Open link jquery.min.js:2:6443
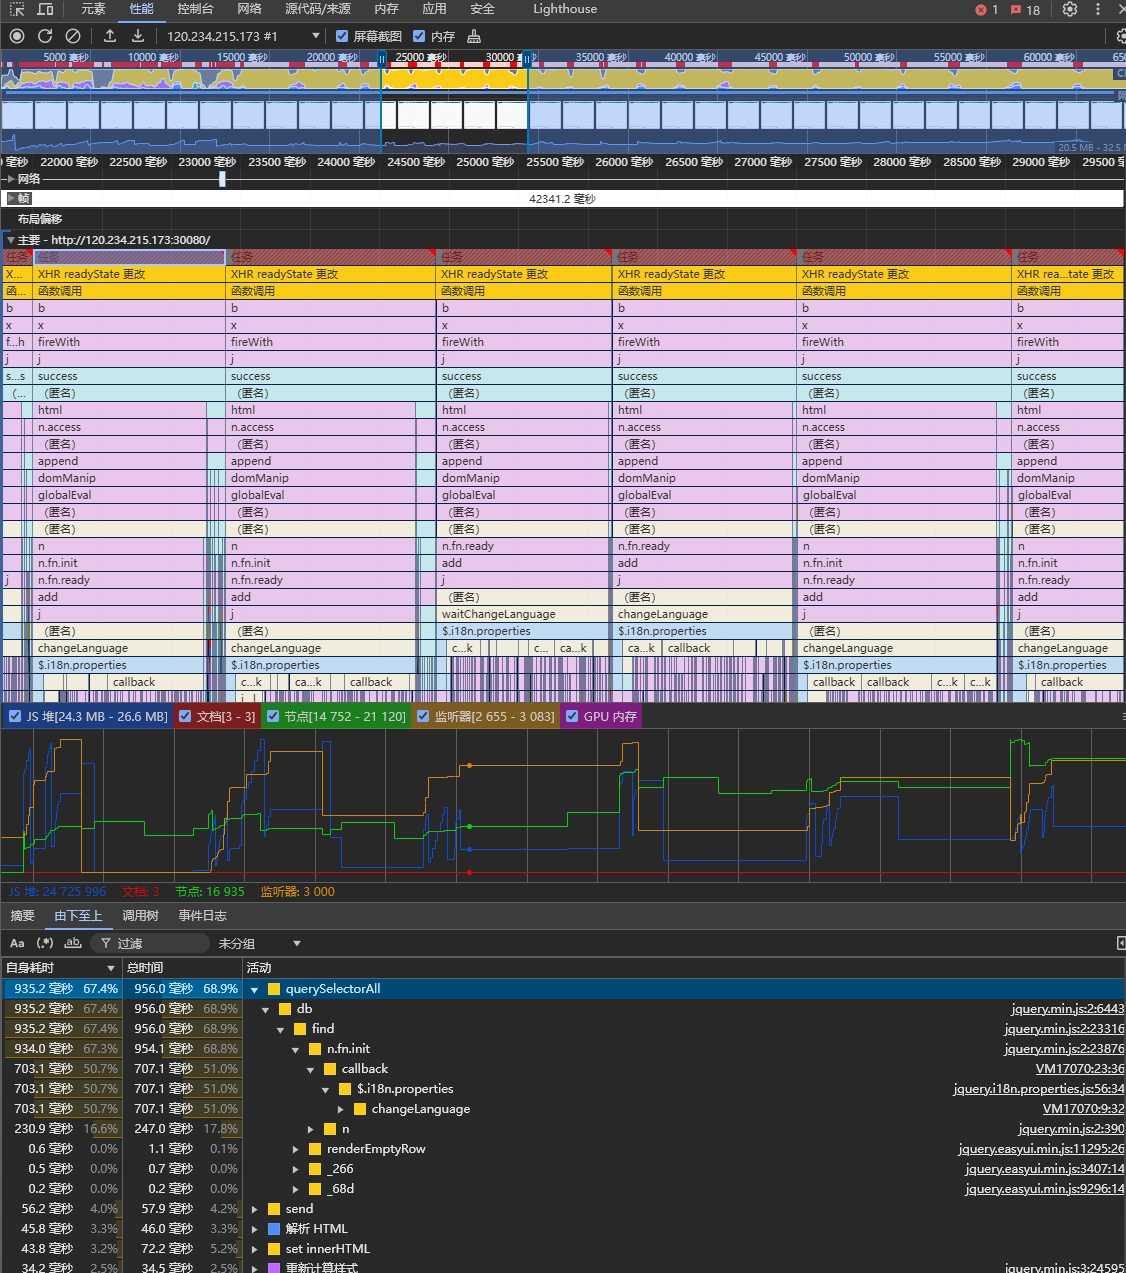1126x1273 pixels. pos(1067,1009)
